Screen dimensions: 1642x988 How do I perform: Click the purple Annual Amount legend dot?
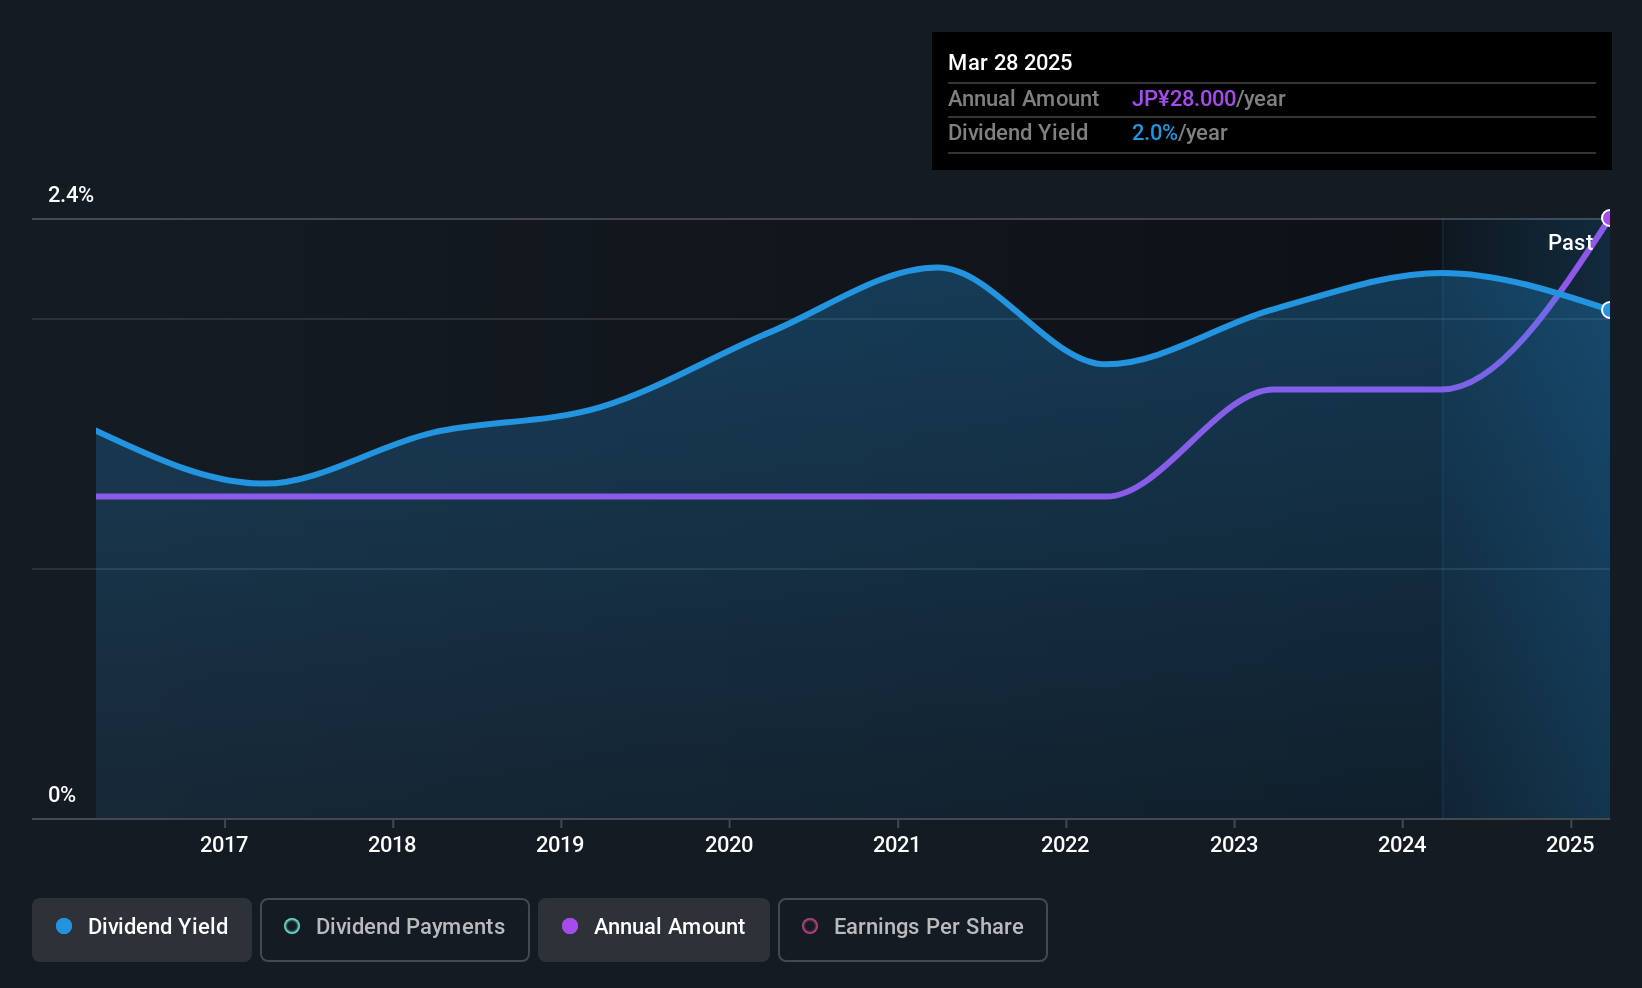click(x=570, y=926)
